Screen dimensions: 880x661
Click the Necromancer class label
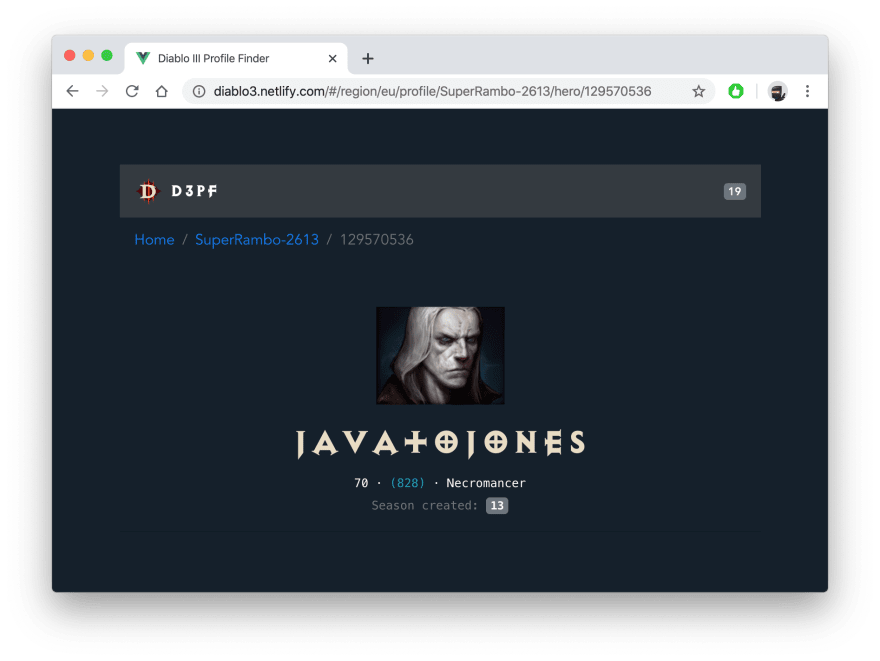(x=486, y=483)
